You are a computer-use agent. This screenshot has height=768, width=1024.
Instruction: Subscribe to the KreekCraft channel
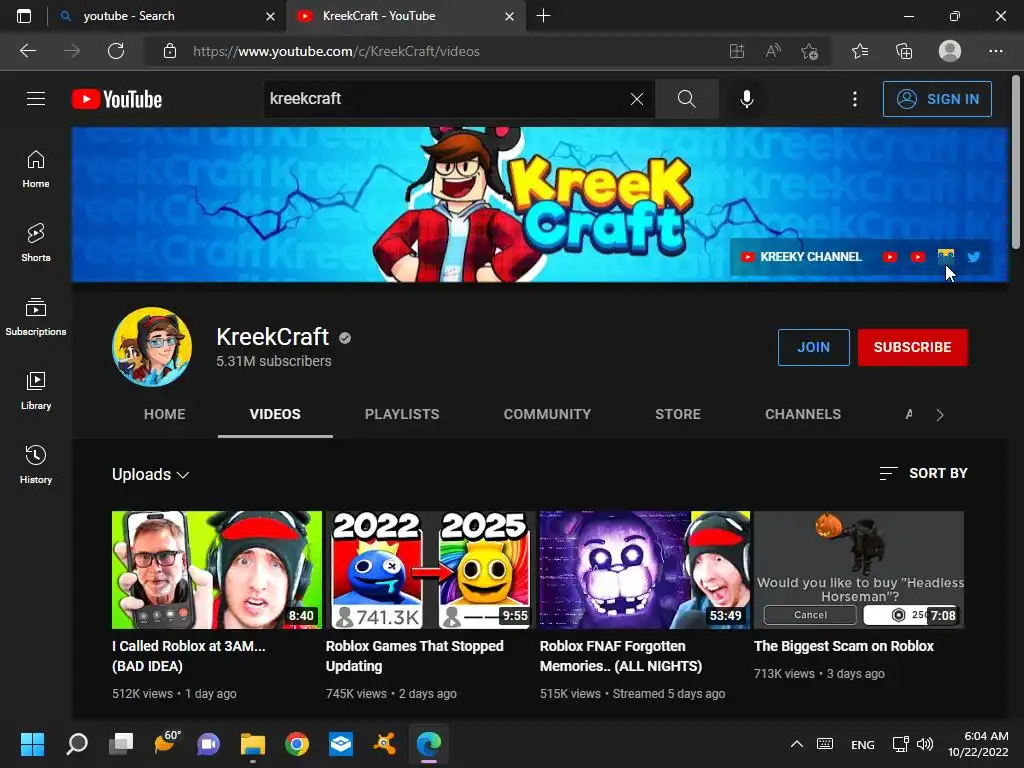pyautogui.click(x=912, y=347)
